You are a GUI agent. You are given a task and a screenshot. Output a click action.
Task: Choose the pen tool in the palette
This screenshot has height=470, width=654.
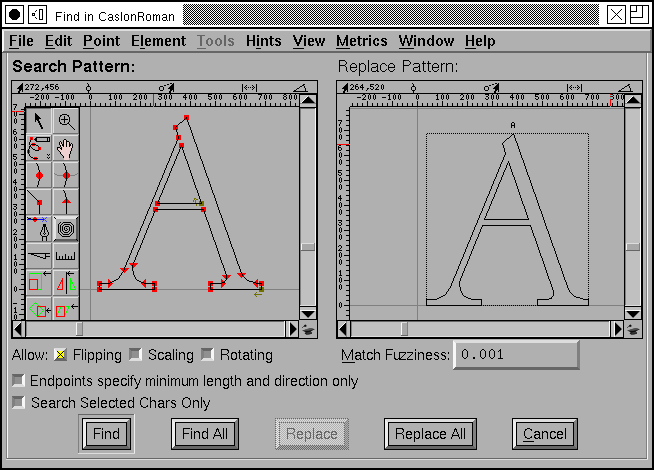[39, 231]
